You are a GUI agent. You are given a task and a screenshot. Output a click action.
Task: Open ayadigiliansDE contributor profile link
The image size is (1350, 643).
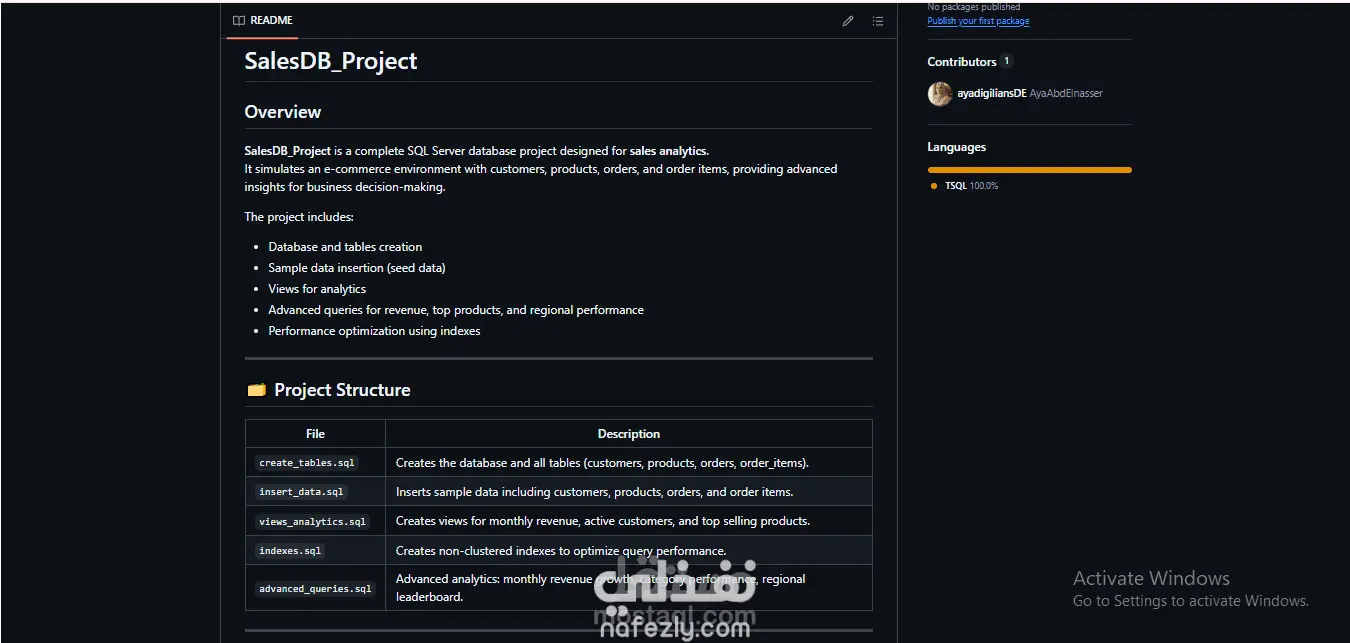992,94
